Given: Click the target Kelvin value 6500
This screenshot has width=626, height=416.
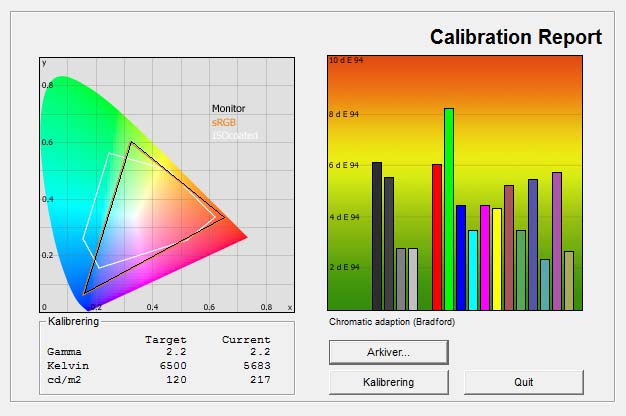Looking at the screenshot, I should click(x=173, y=366).
